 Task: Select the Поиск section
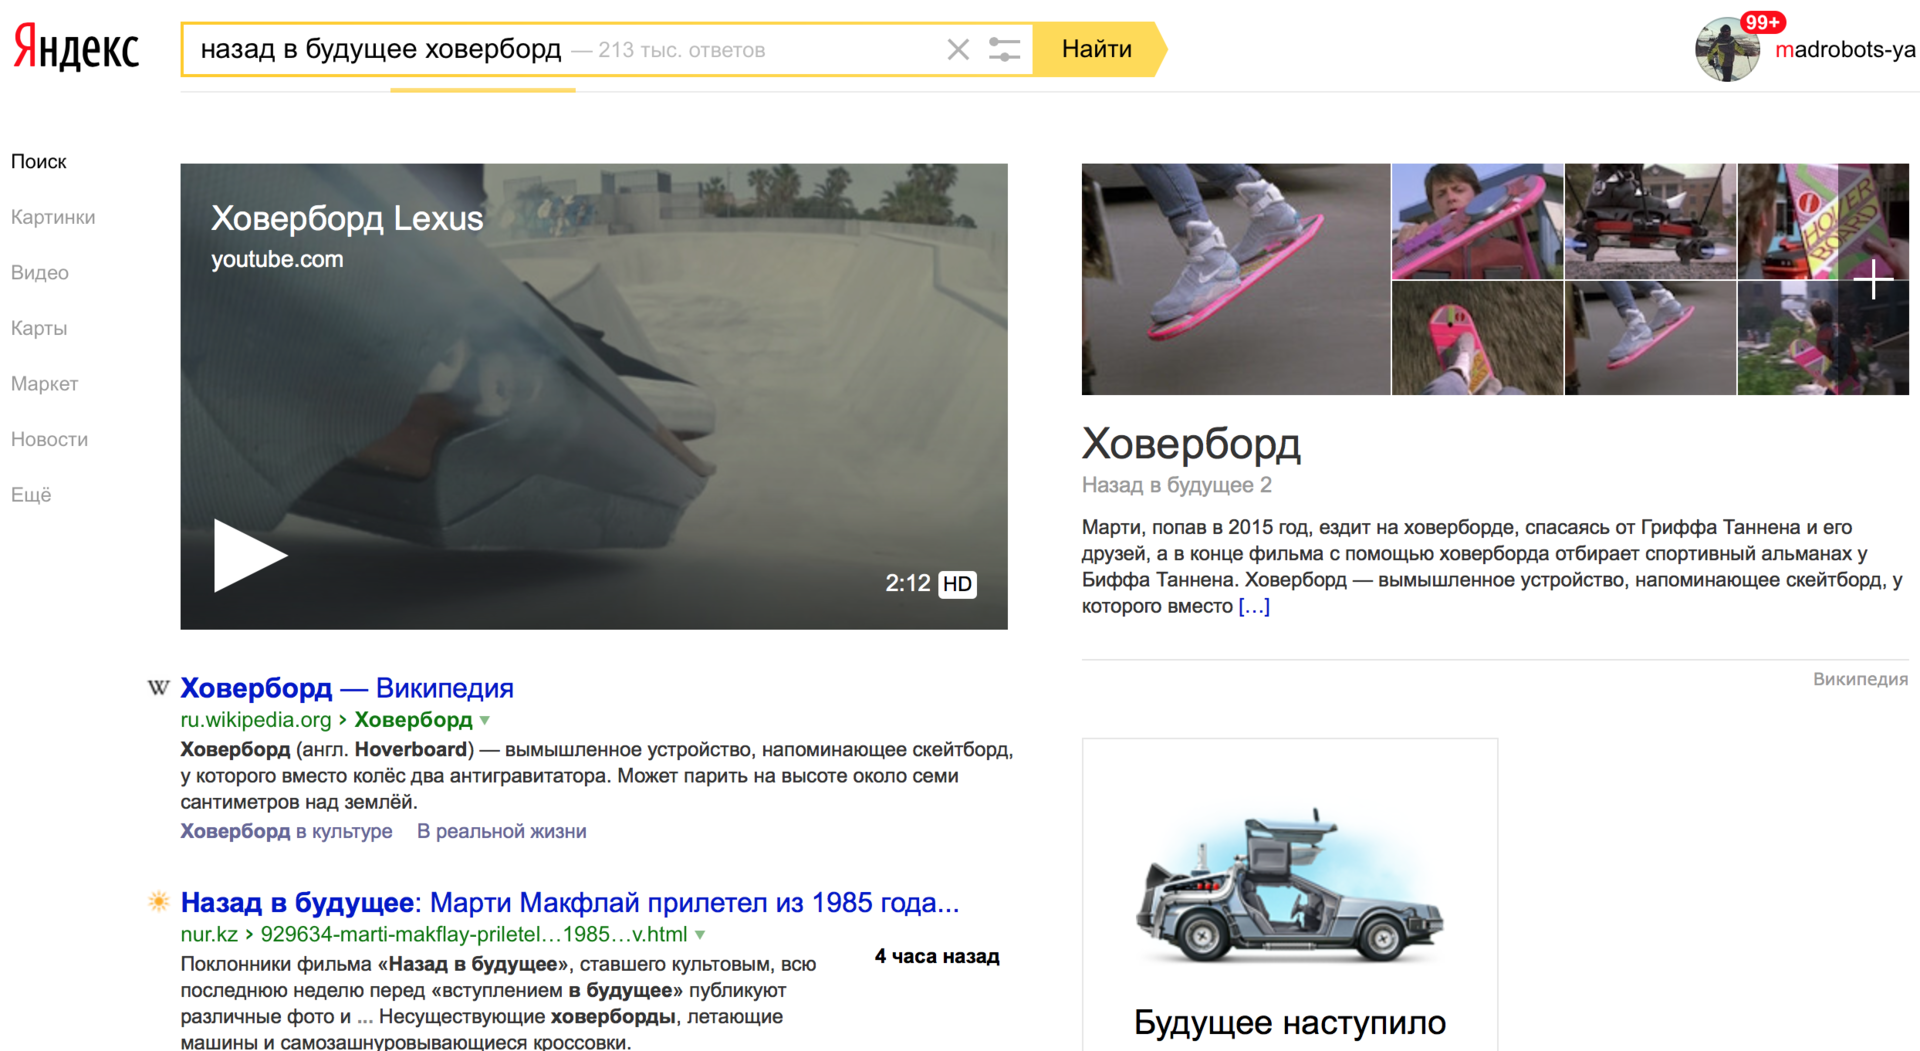pos(39,162)
